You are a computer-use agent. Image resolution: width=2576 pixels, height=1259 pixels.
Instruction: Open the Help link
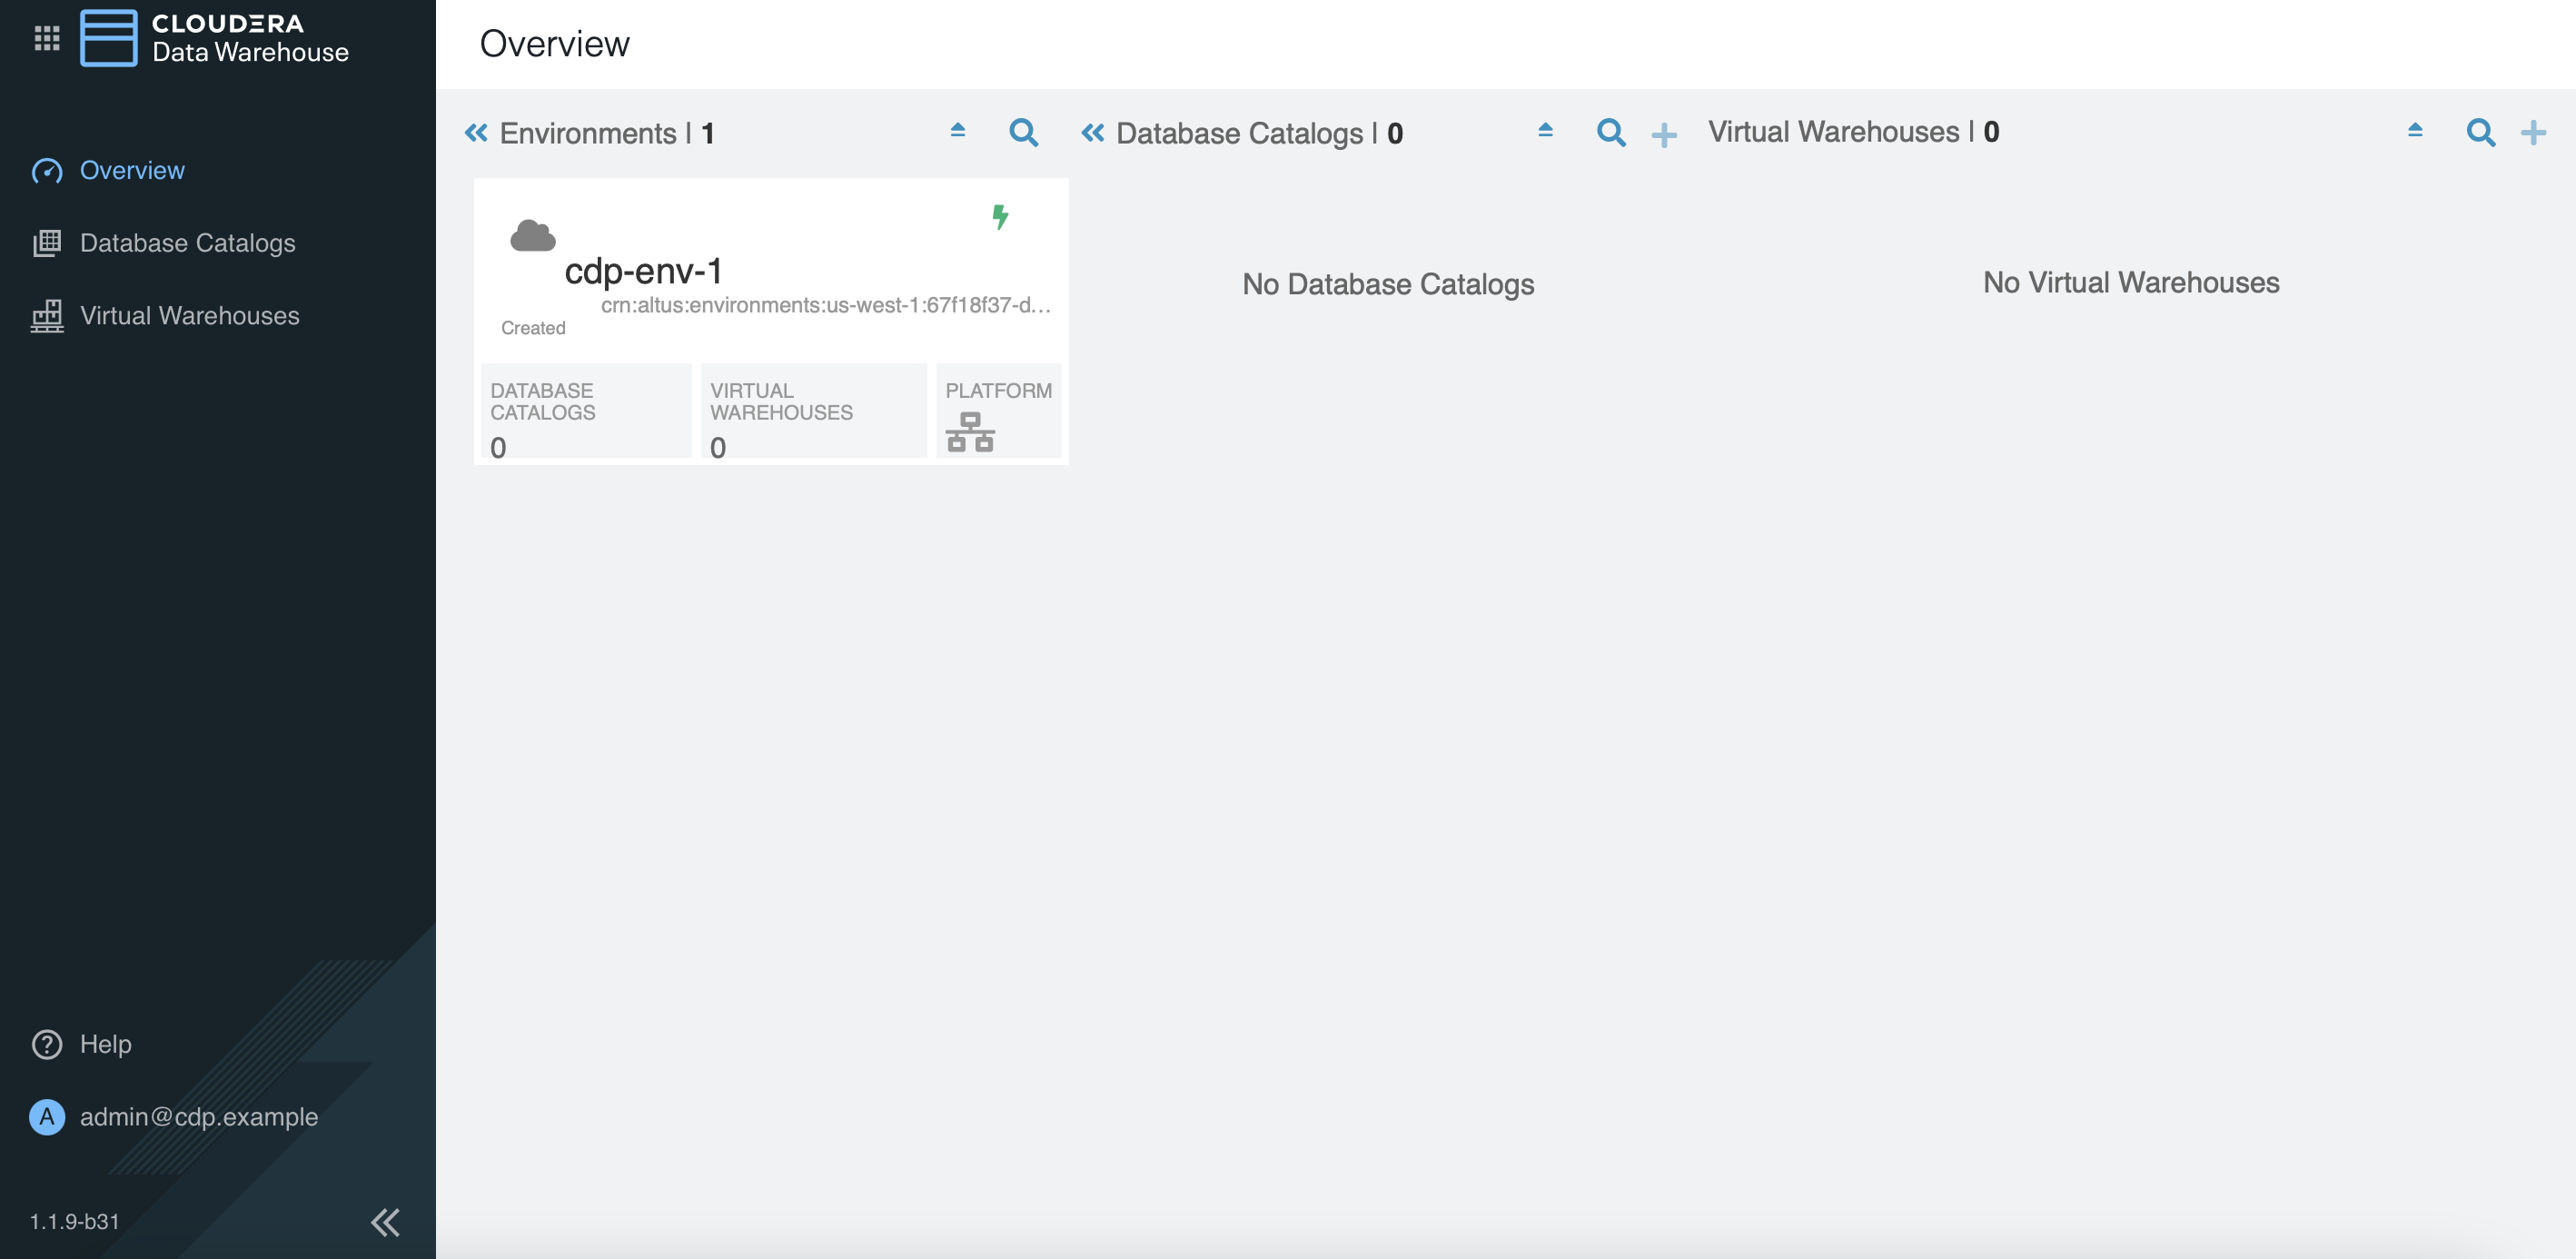click(105, 1044)
